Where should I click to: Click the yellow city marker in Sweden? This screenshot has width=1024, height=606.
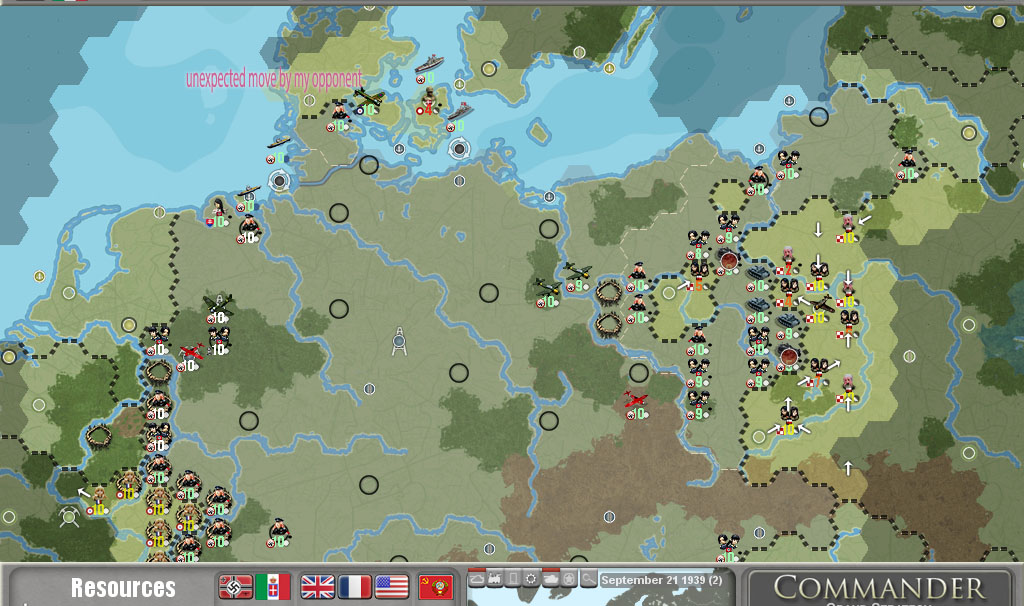pos(489,69)
